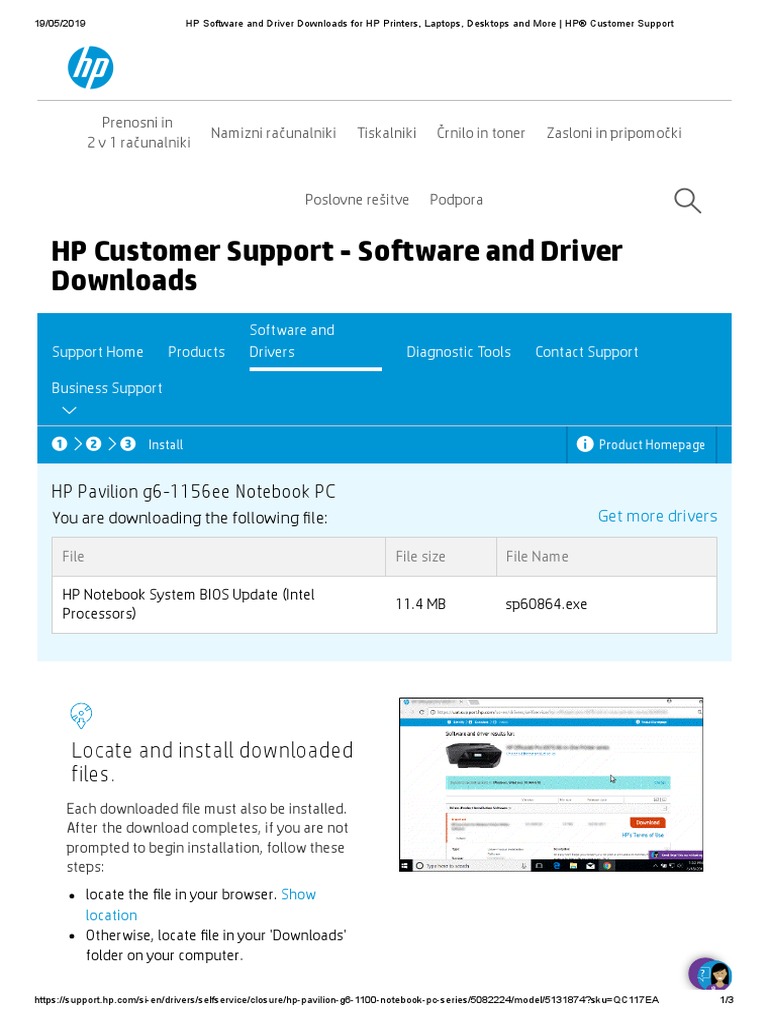The width and height of the screenshot is (768, 1024).
Task: Click the download disc icon above Locate heading
Action: coord(81,716)
